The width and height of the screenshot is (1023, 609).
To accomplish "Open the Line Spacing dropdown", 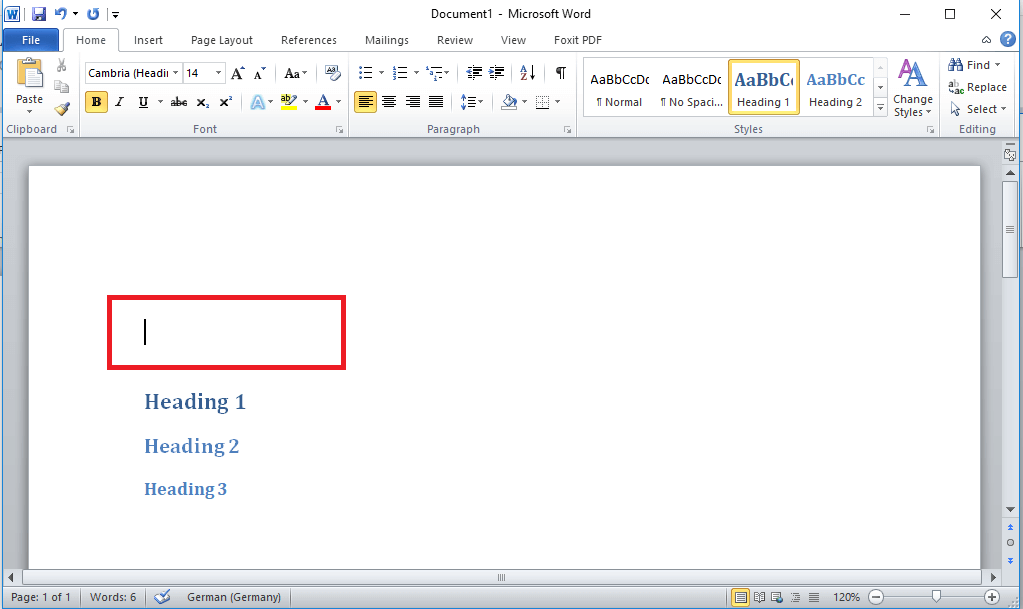I will click(x=472, y=102).
